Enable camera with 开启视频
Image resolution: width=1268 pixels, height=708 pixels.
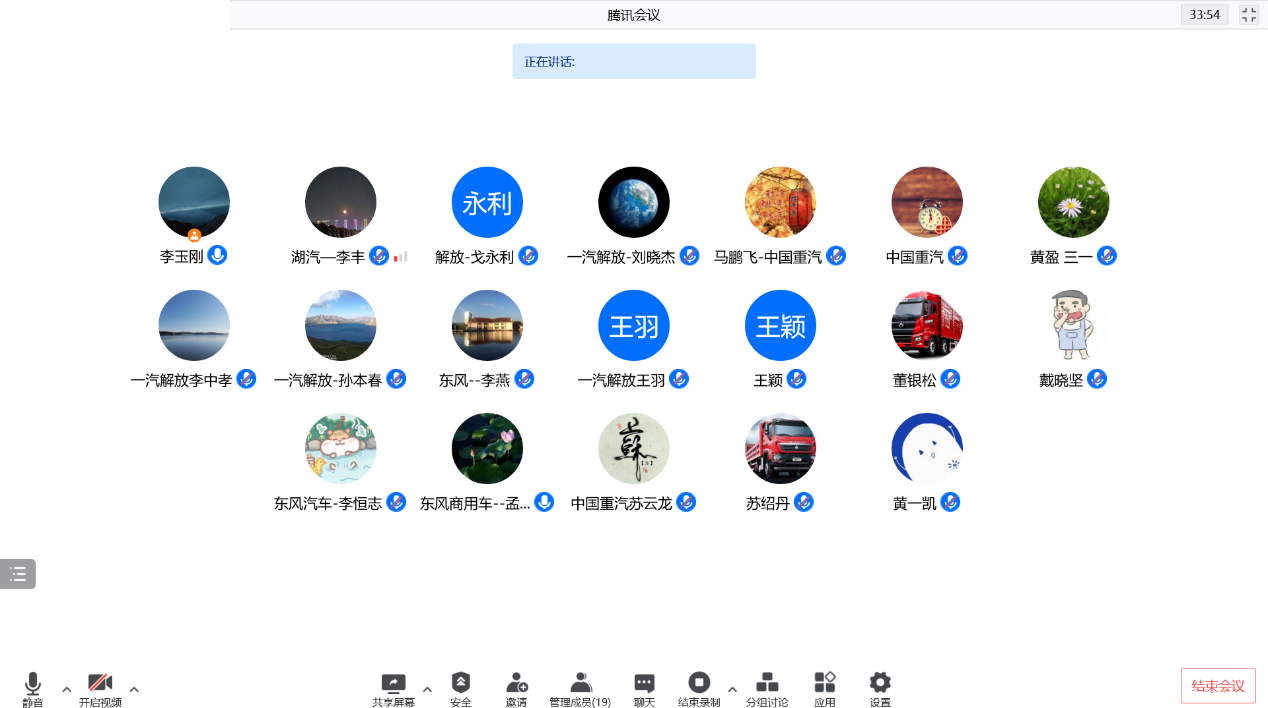100,690
